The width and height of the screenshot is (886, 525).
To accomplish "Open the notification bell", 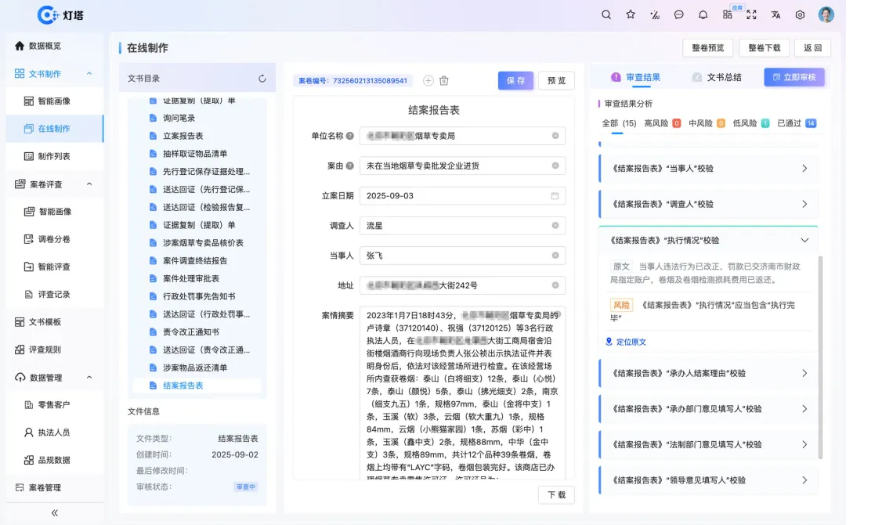I will coord(703,15).
